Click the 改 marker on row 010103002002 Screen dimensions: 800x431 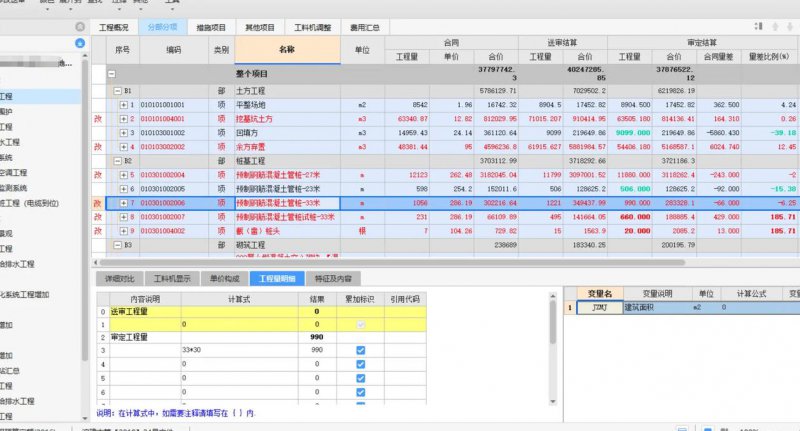point(98,147)
